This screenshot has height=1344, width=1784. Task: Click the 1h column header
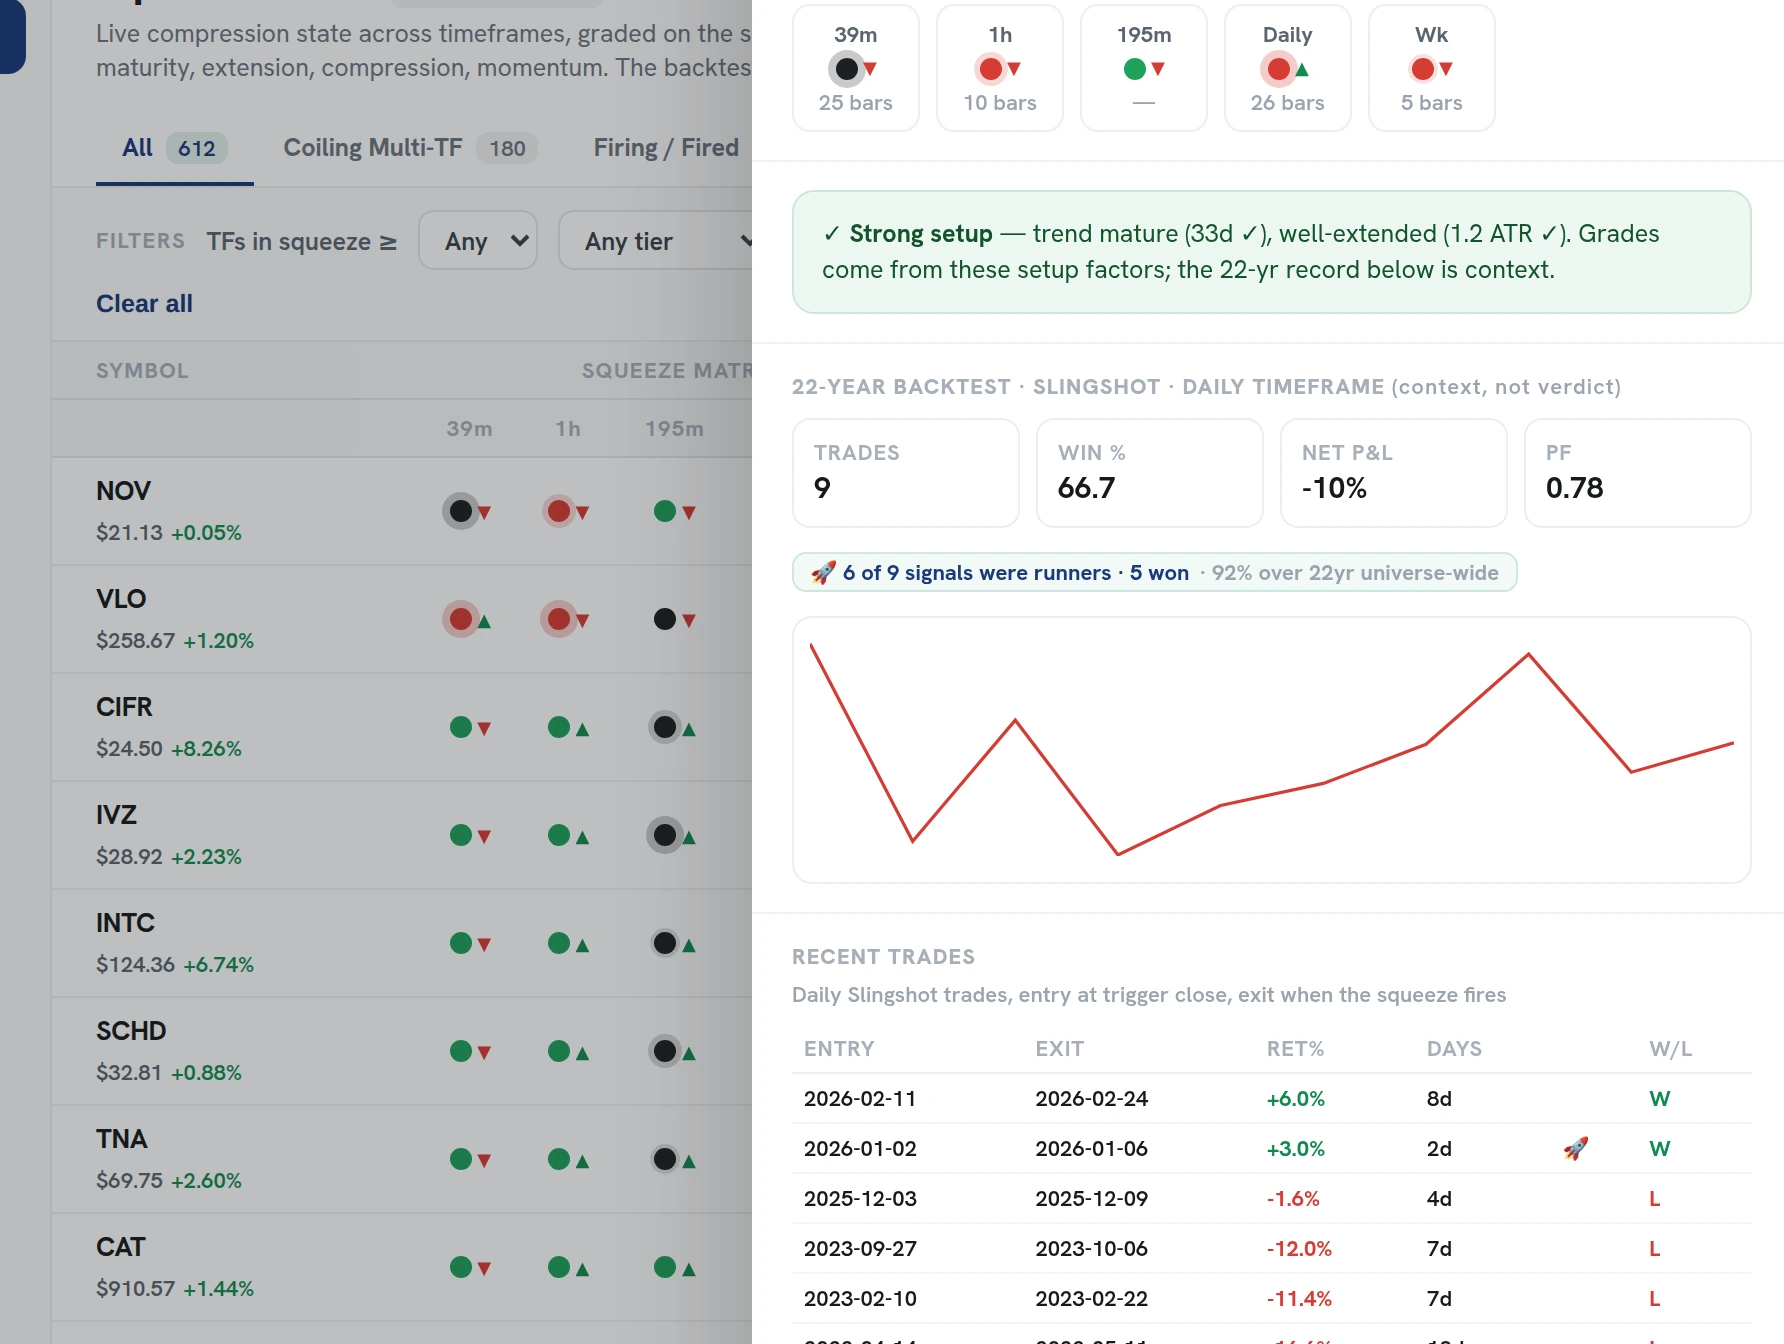[568, 428]
